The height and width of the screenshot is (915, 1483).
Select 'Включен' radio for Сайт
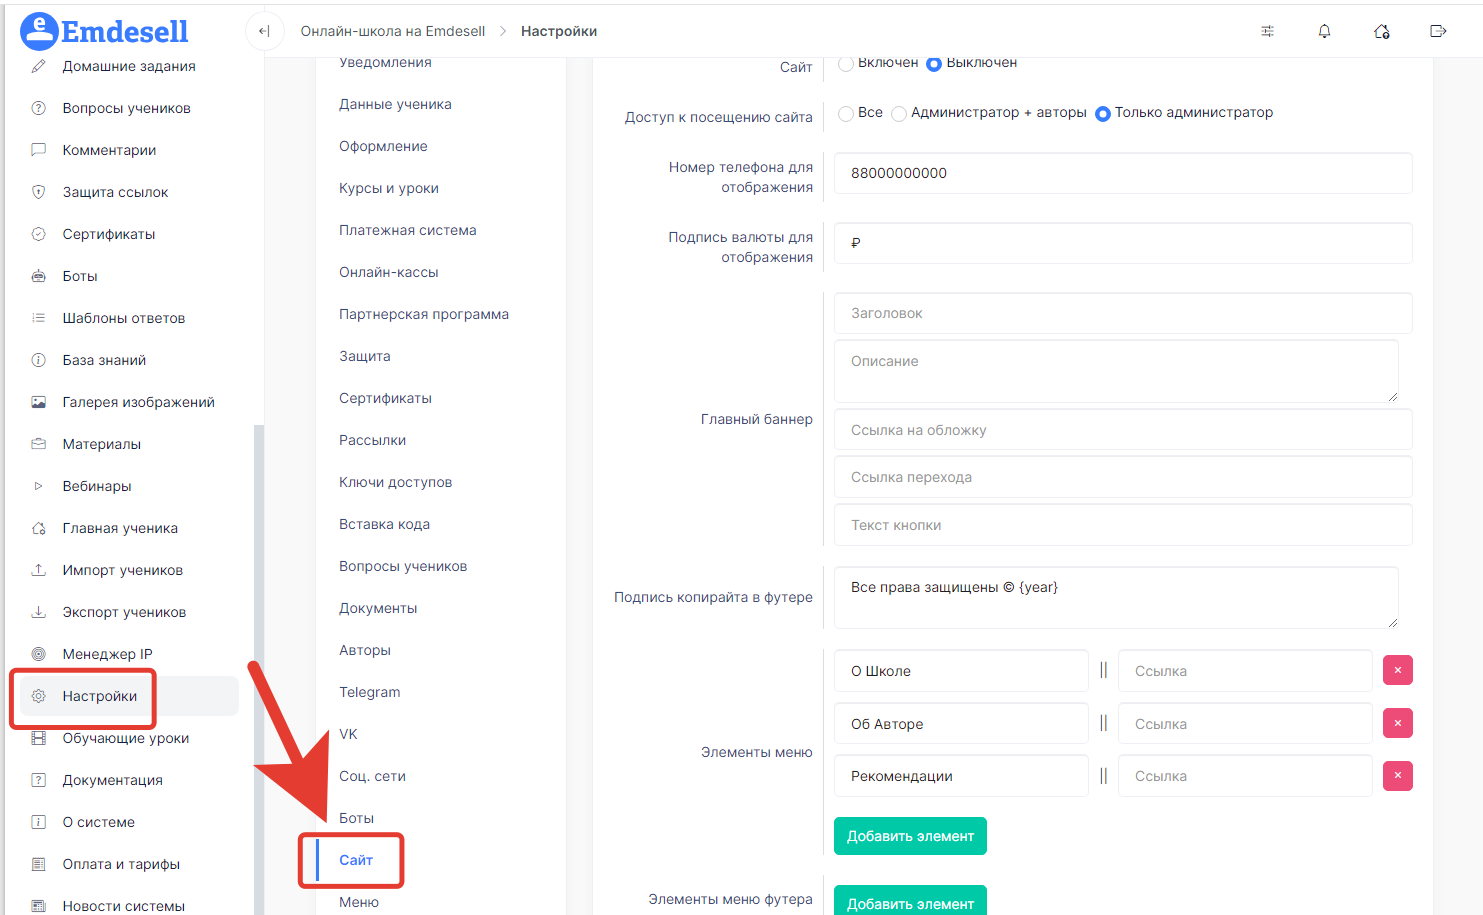tap(846, 63)
